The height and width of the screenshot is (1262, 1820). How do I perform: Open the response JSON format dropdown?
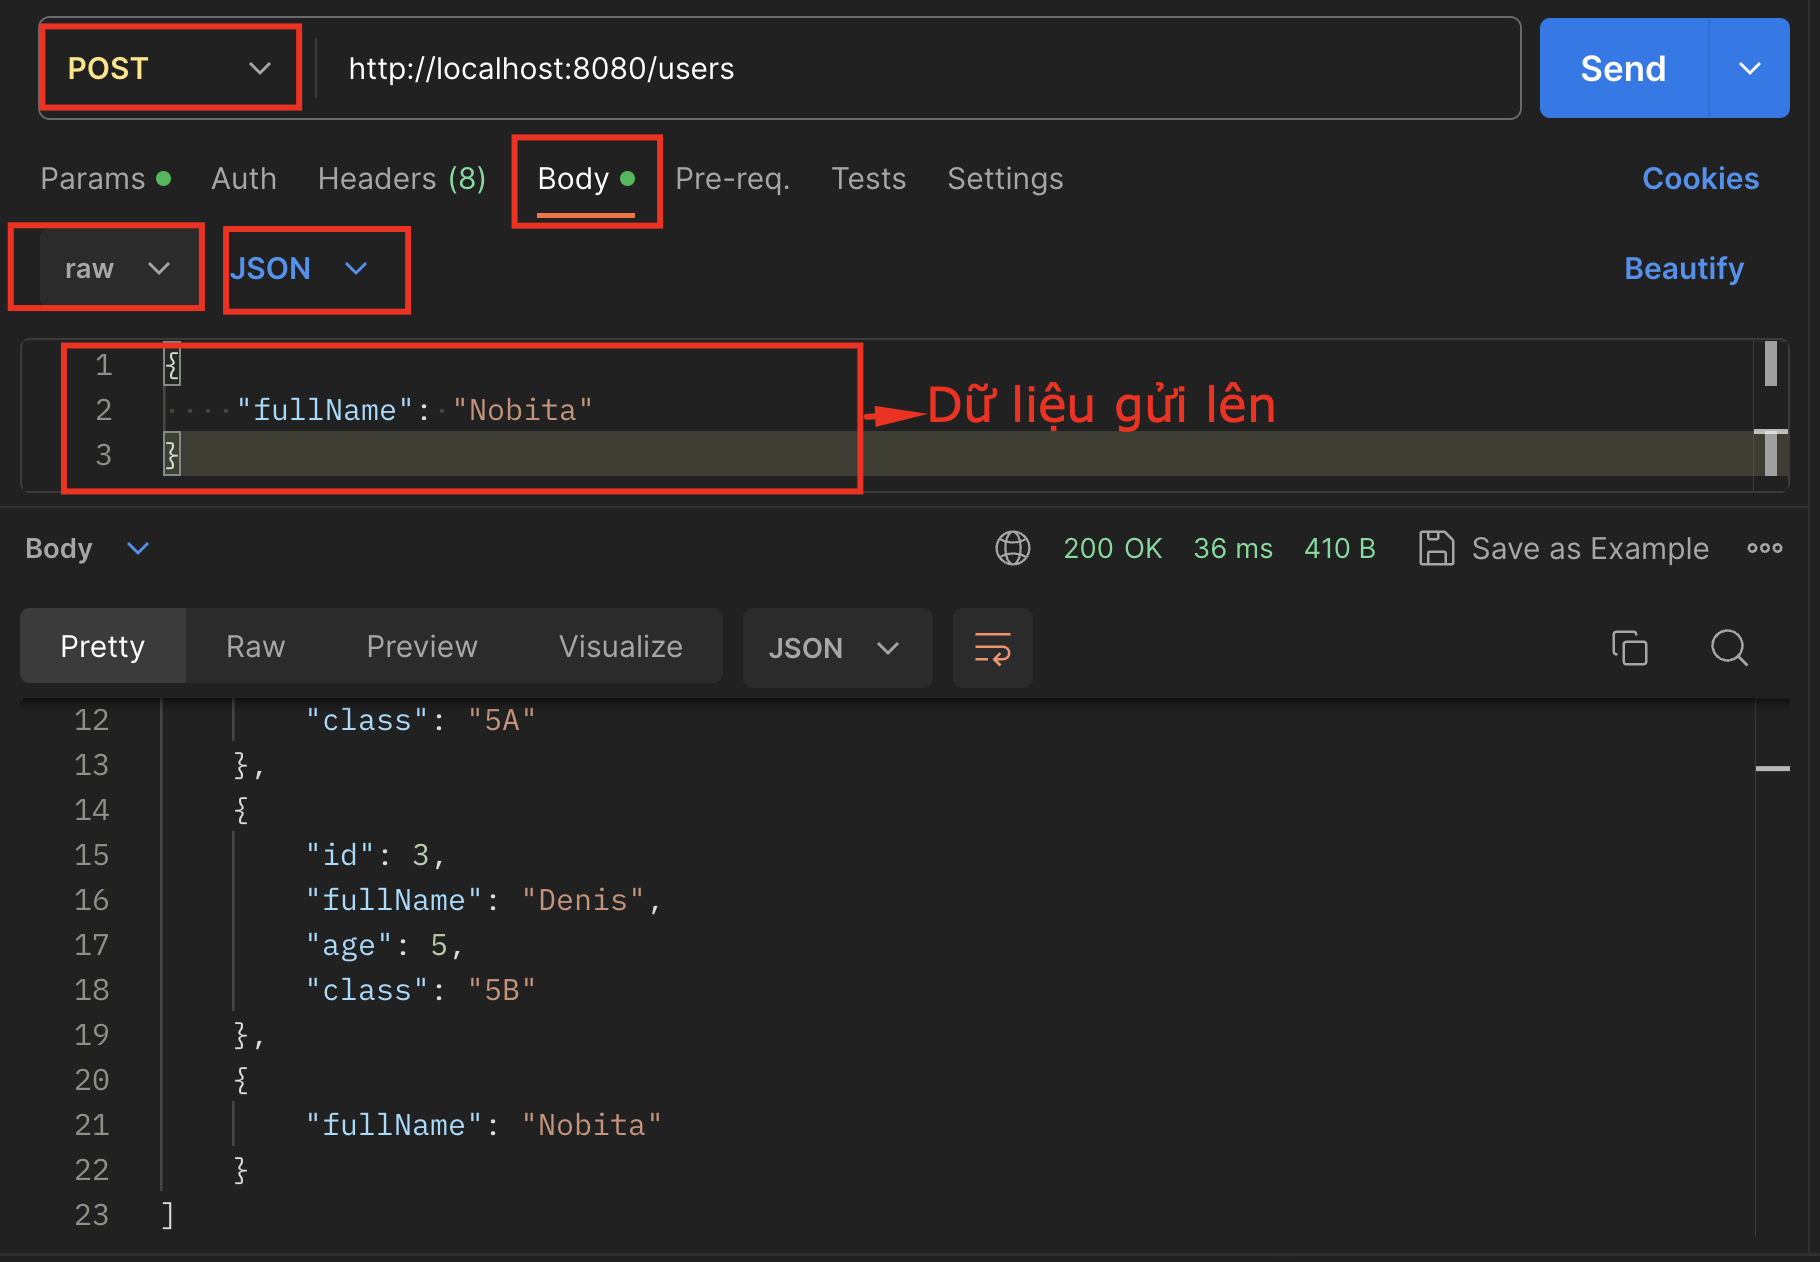tap(836, 648)
